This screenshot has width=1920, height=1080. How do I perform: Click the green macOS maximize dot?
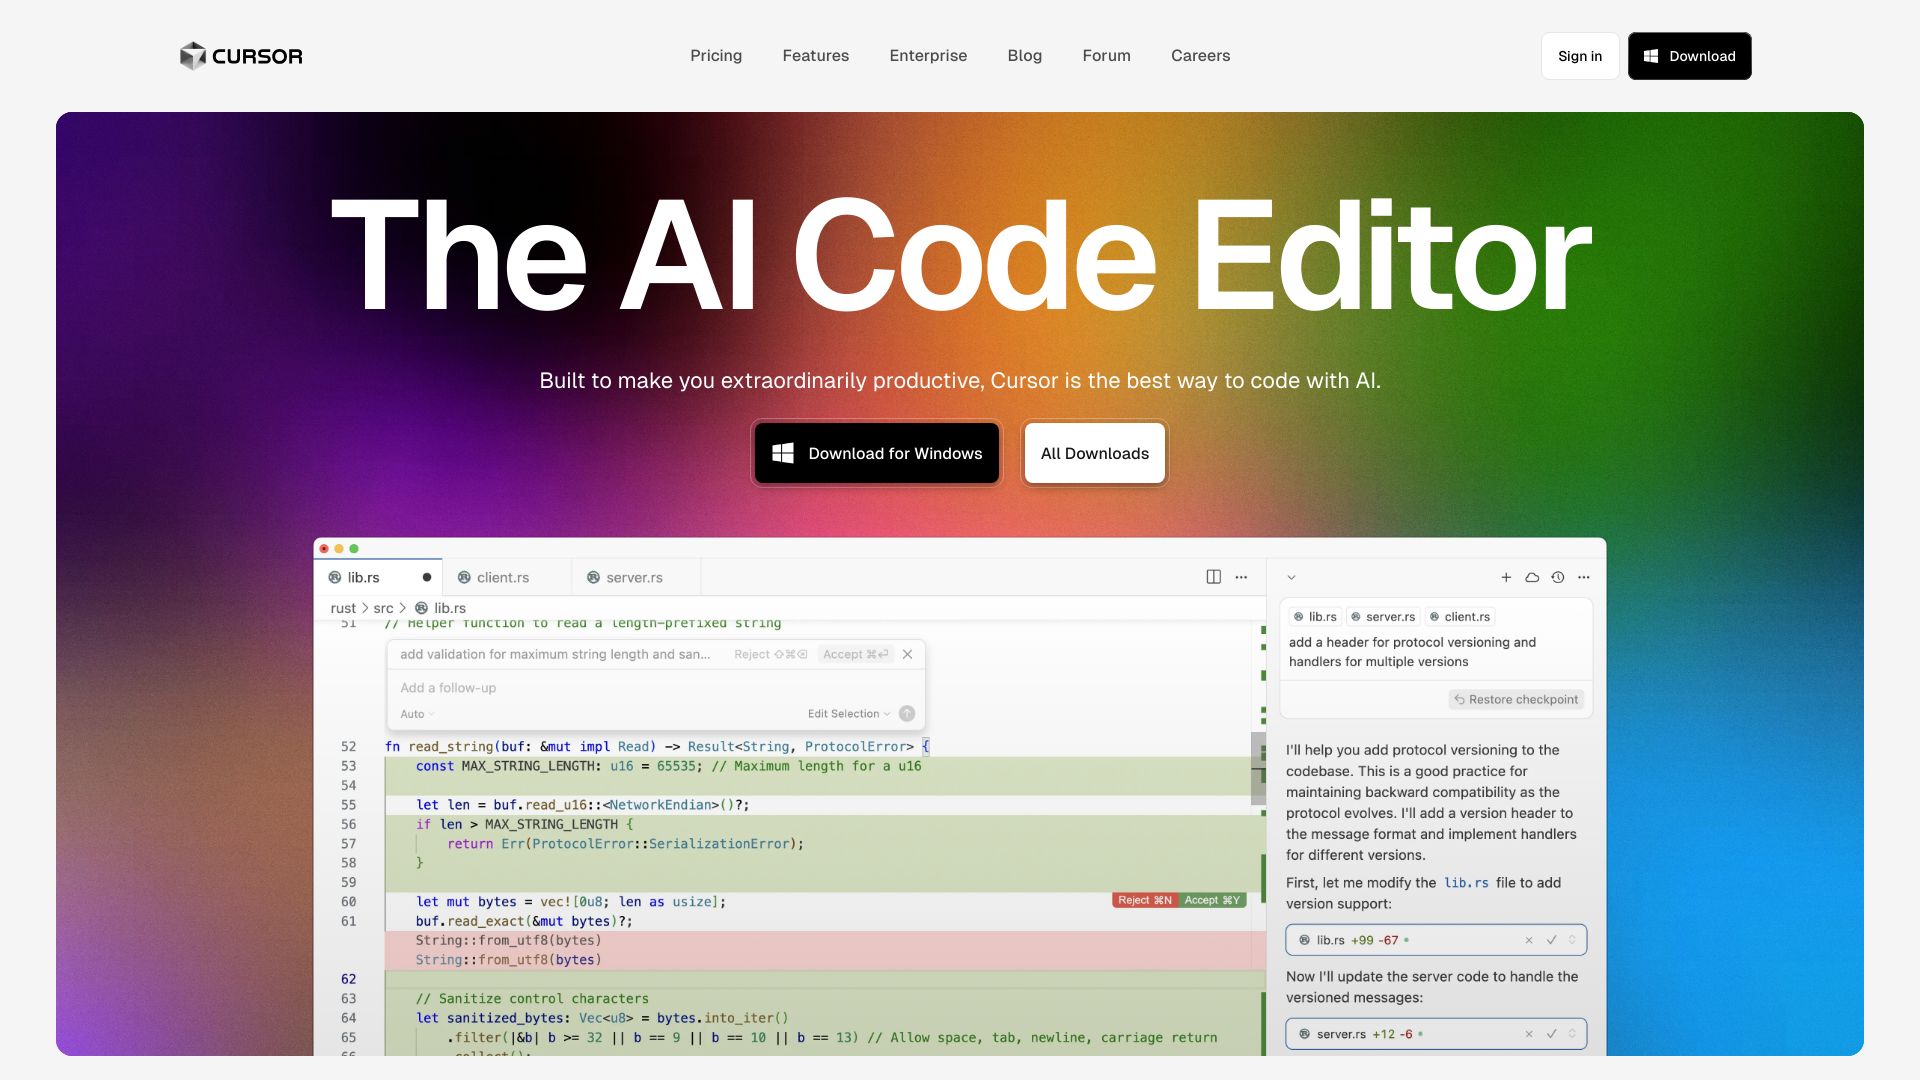pyautogui.click(x=354, y=548)
